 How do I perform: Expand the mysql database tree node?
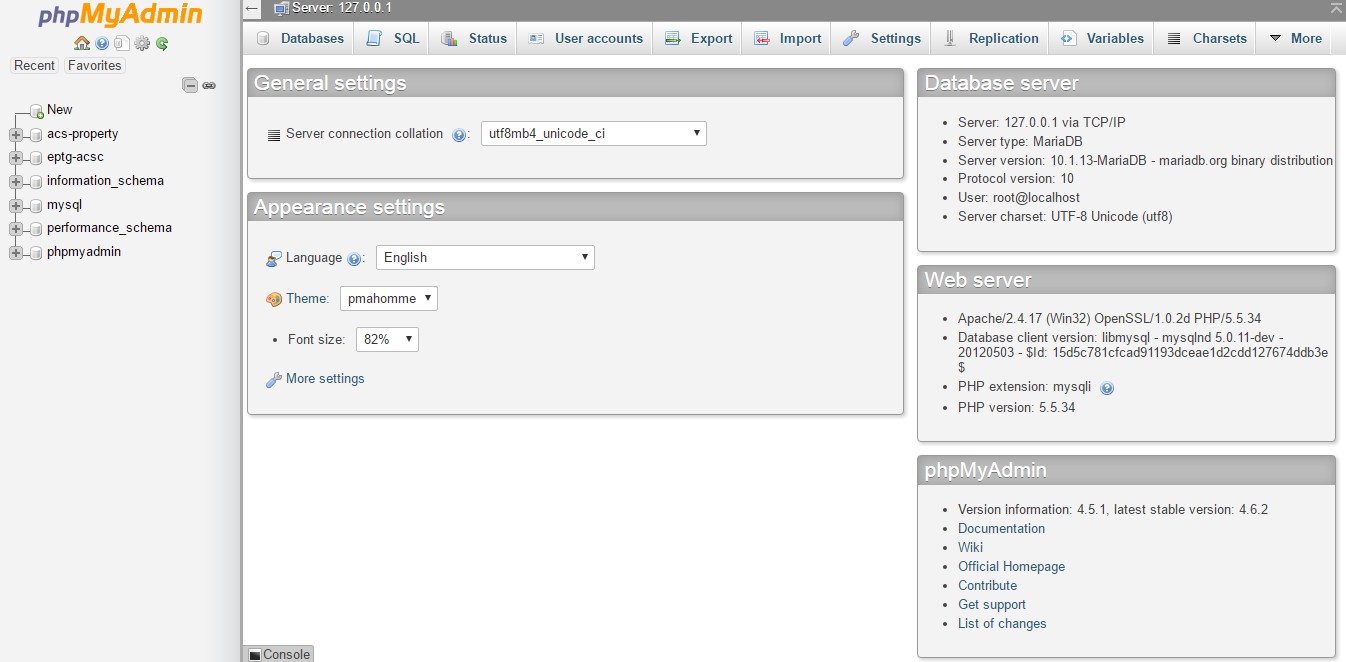pos(14,204)
